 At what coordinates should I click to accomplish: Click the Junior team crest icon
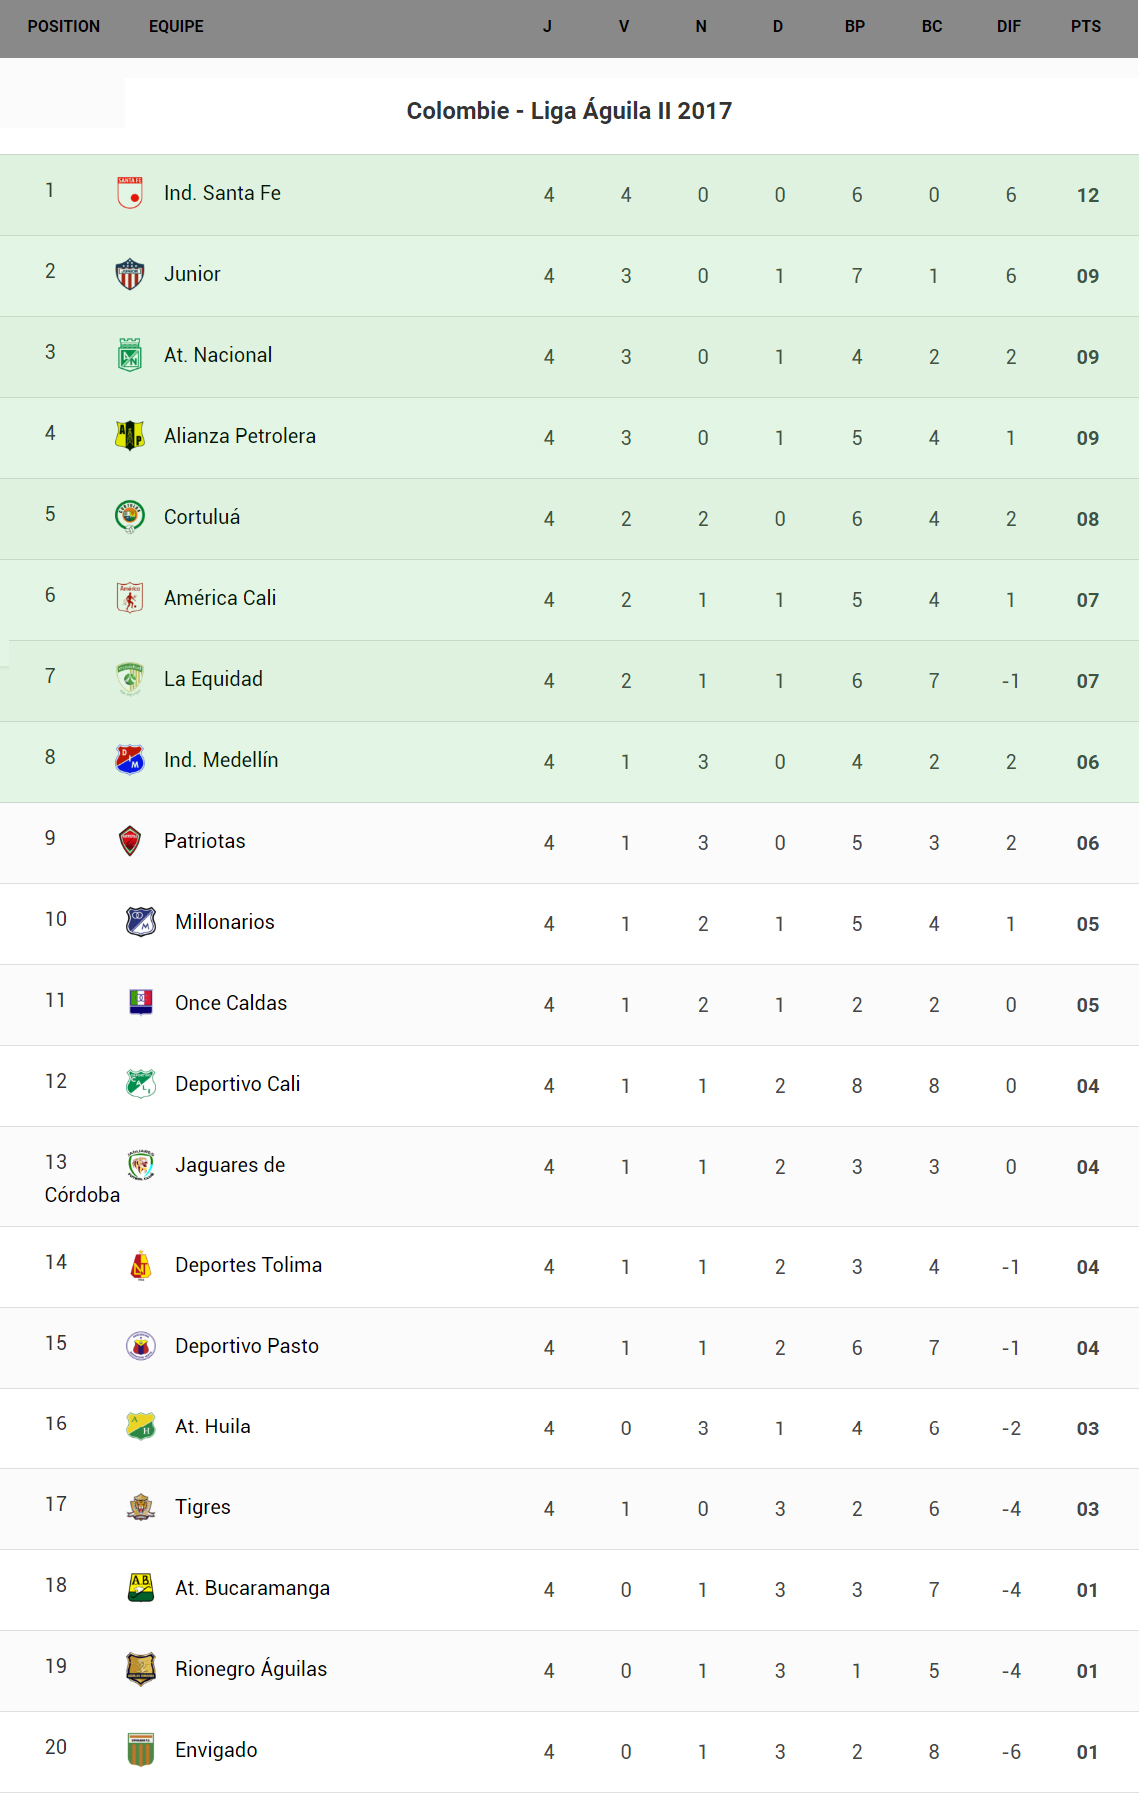click(x=130, y=274)
